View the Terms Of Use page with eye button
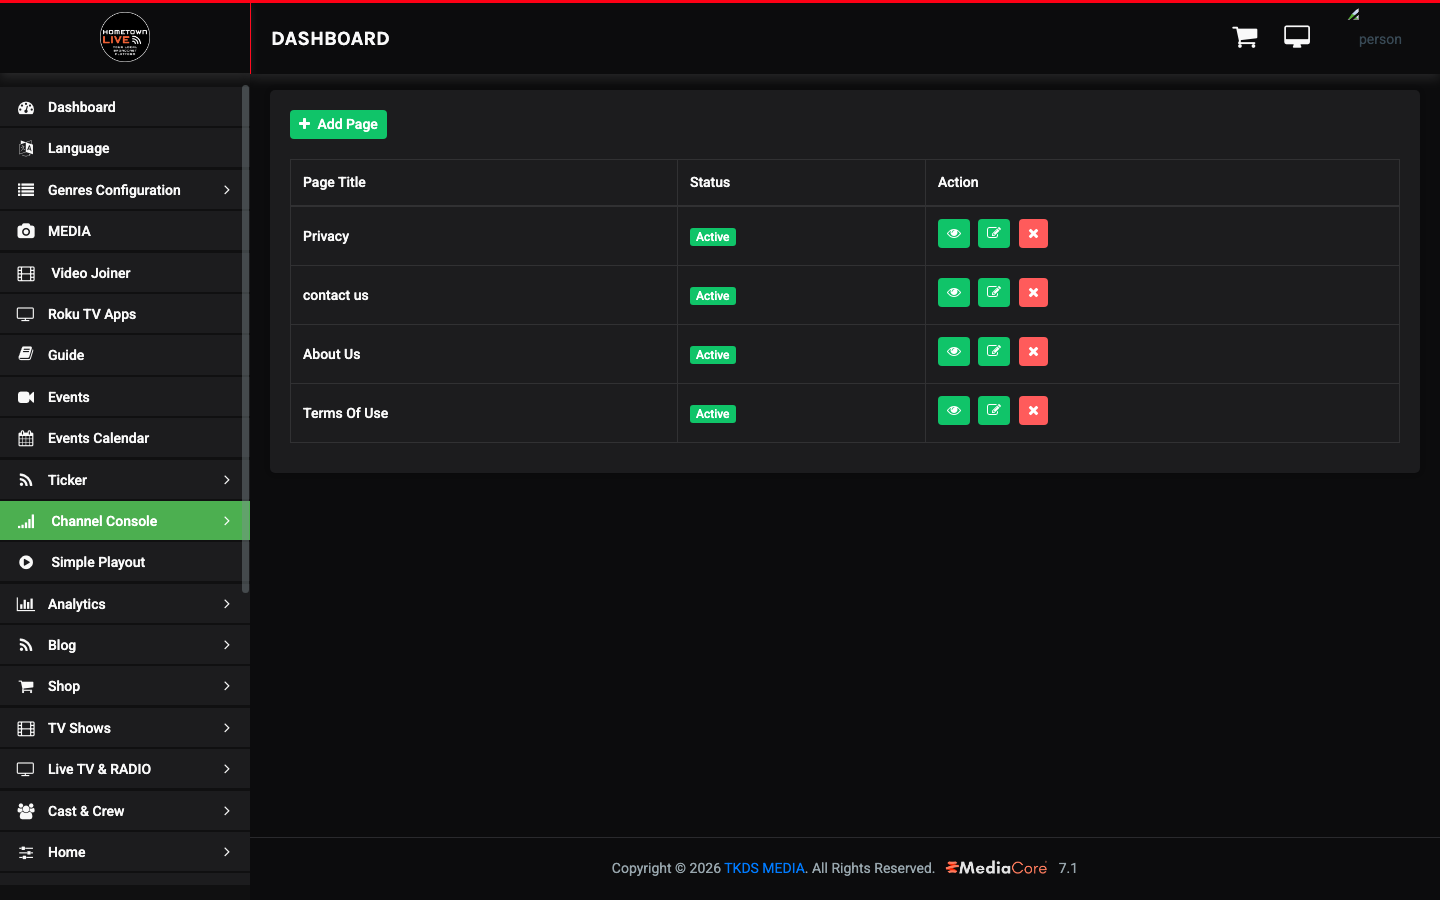Image resolution: width=1440 pixels, height=900 pixels. 954,411
